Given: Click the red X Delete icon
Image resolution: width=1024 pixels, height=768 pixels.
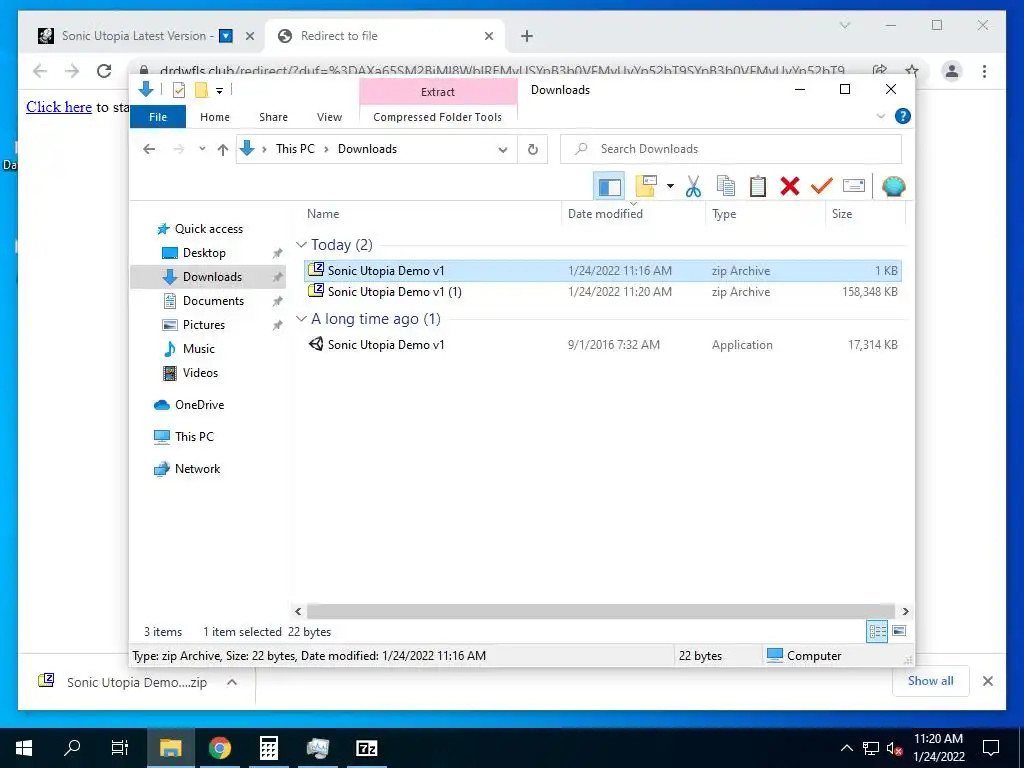Looking at the screenshot, I should [790, 187].
